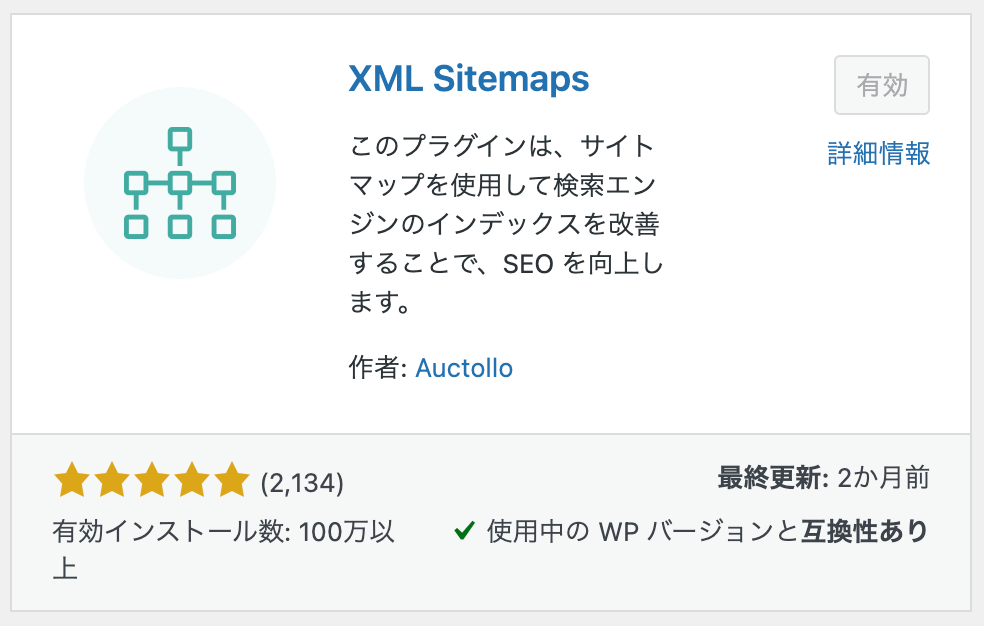Click the grayed-out 有効 button
This screenshot has height=626, width=984.
882,85
